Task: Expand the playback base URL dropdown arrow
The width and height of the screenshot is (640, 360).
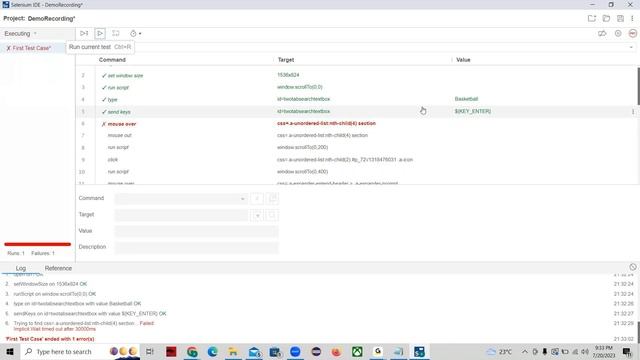Action: click(x=631, y=47)
